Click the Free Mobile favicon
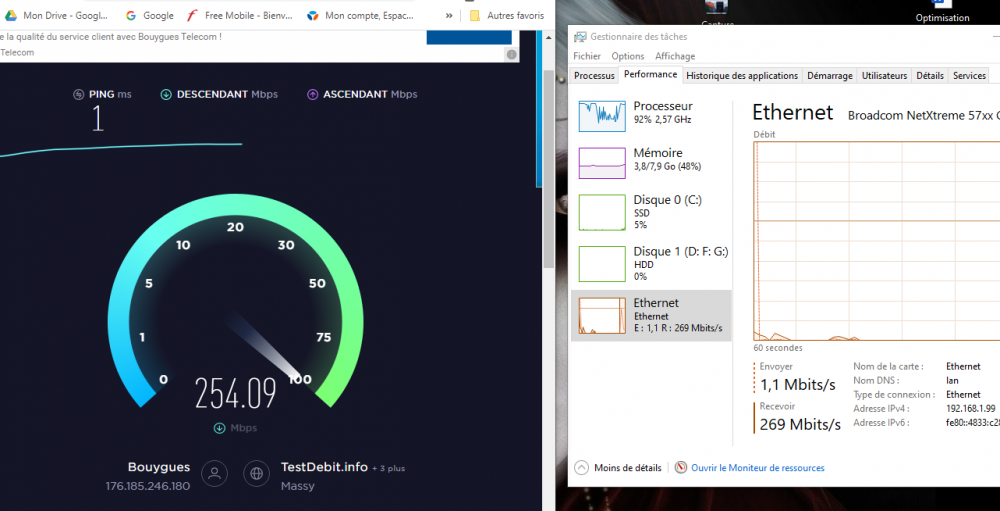 pyautogui.click(x=192, y=15)
